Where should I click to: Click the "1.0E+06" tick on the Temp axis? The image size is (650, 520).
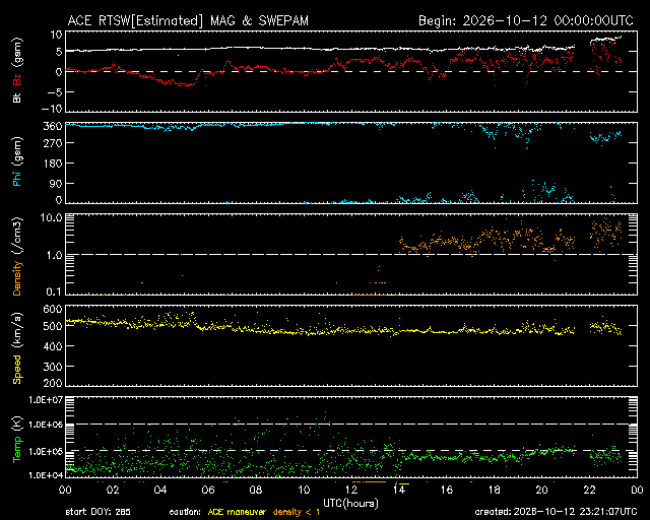point(46,425)
